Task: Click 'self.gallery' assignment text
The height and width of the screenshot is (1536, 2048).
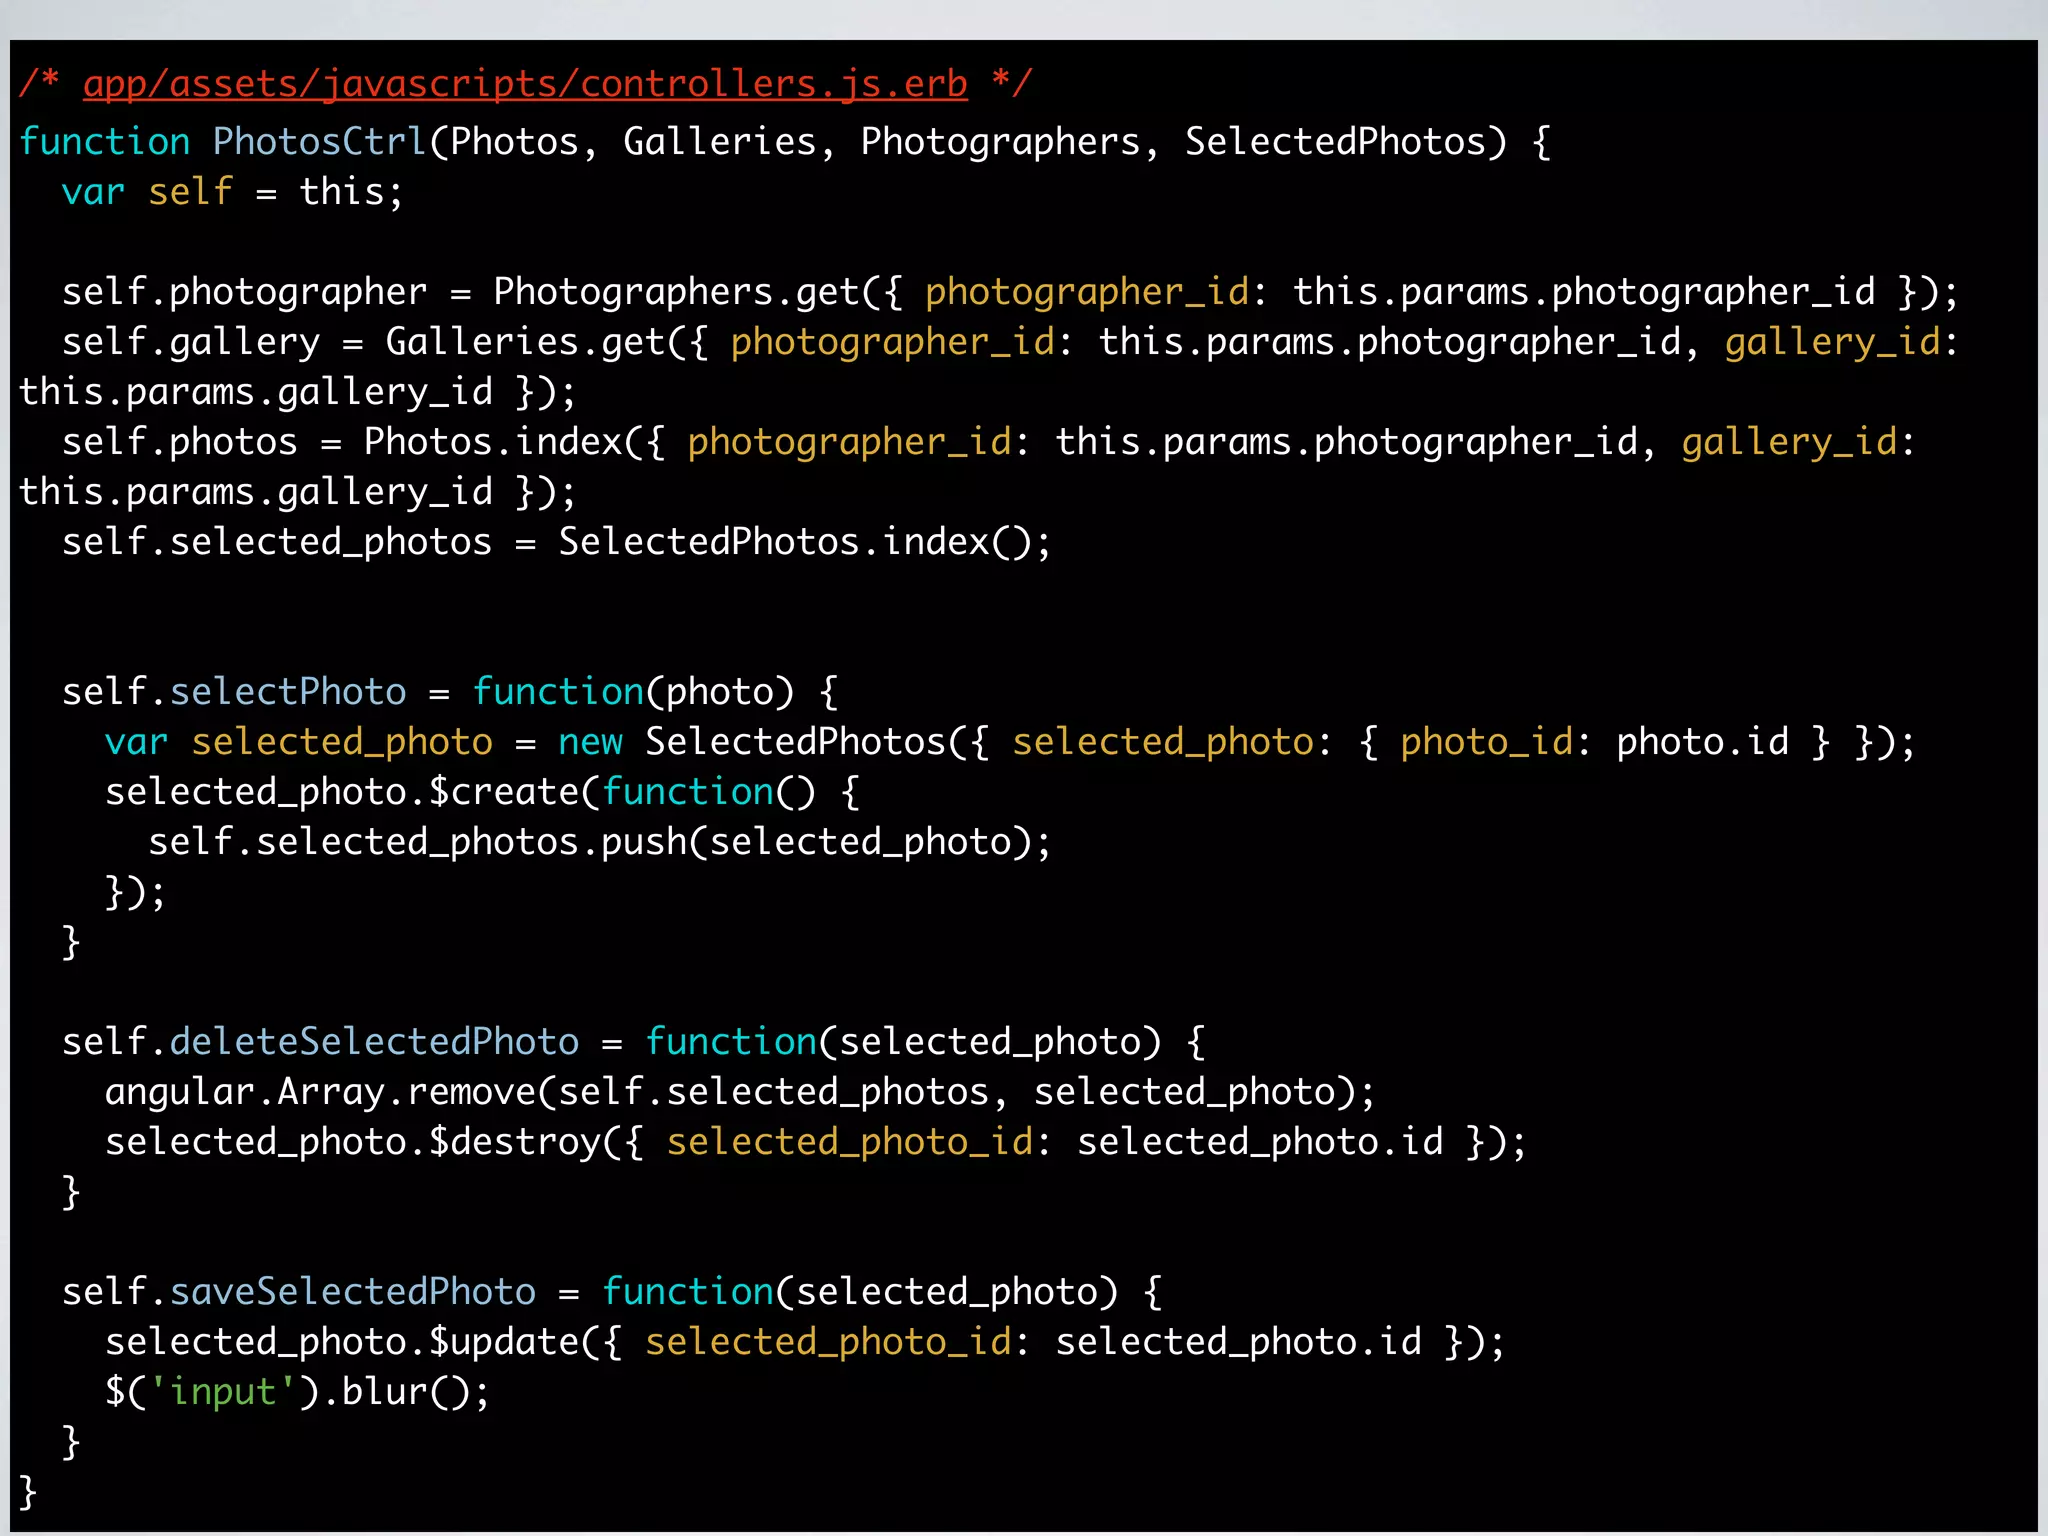Action: [x=191, y=342]
